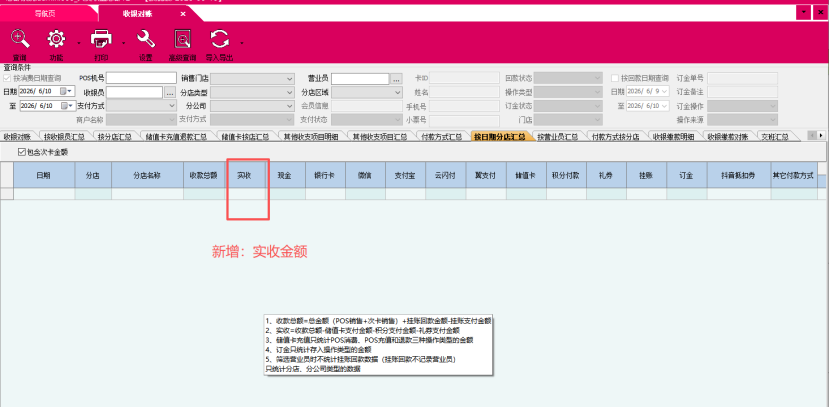Switch to the 按分店汇总 tab
829x407 pixels.
point(114,137)
